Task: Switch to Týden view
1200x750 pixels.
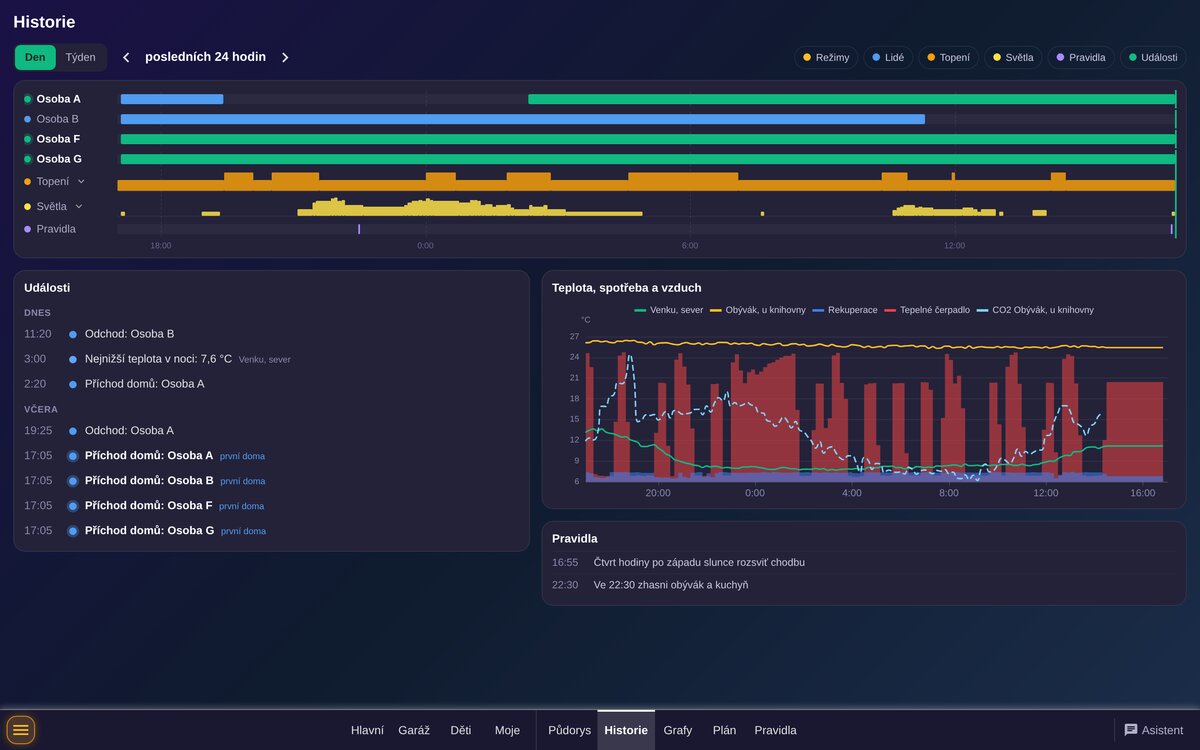Action: pos(81,57)
